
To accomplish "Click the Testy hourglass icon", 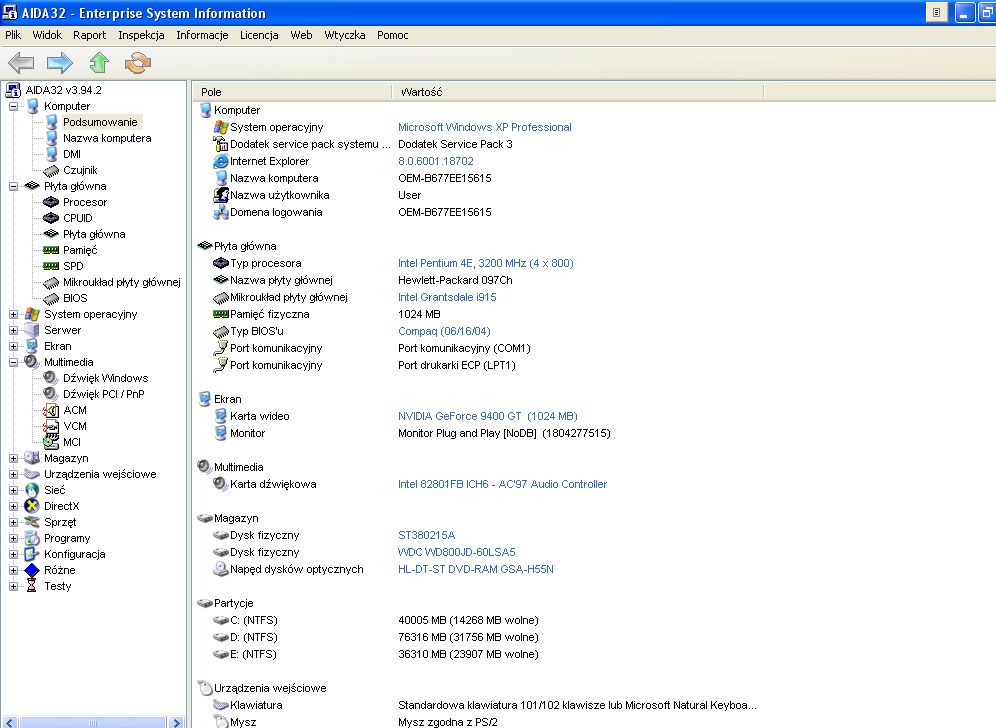I will pyautogui.click(x=32, y=586).
